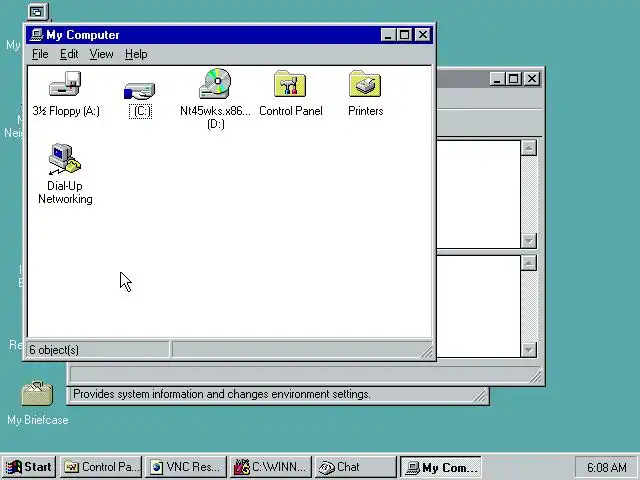
Task: Switch to the Chat taskbar button
Action: (356, 467)
